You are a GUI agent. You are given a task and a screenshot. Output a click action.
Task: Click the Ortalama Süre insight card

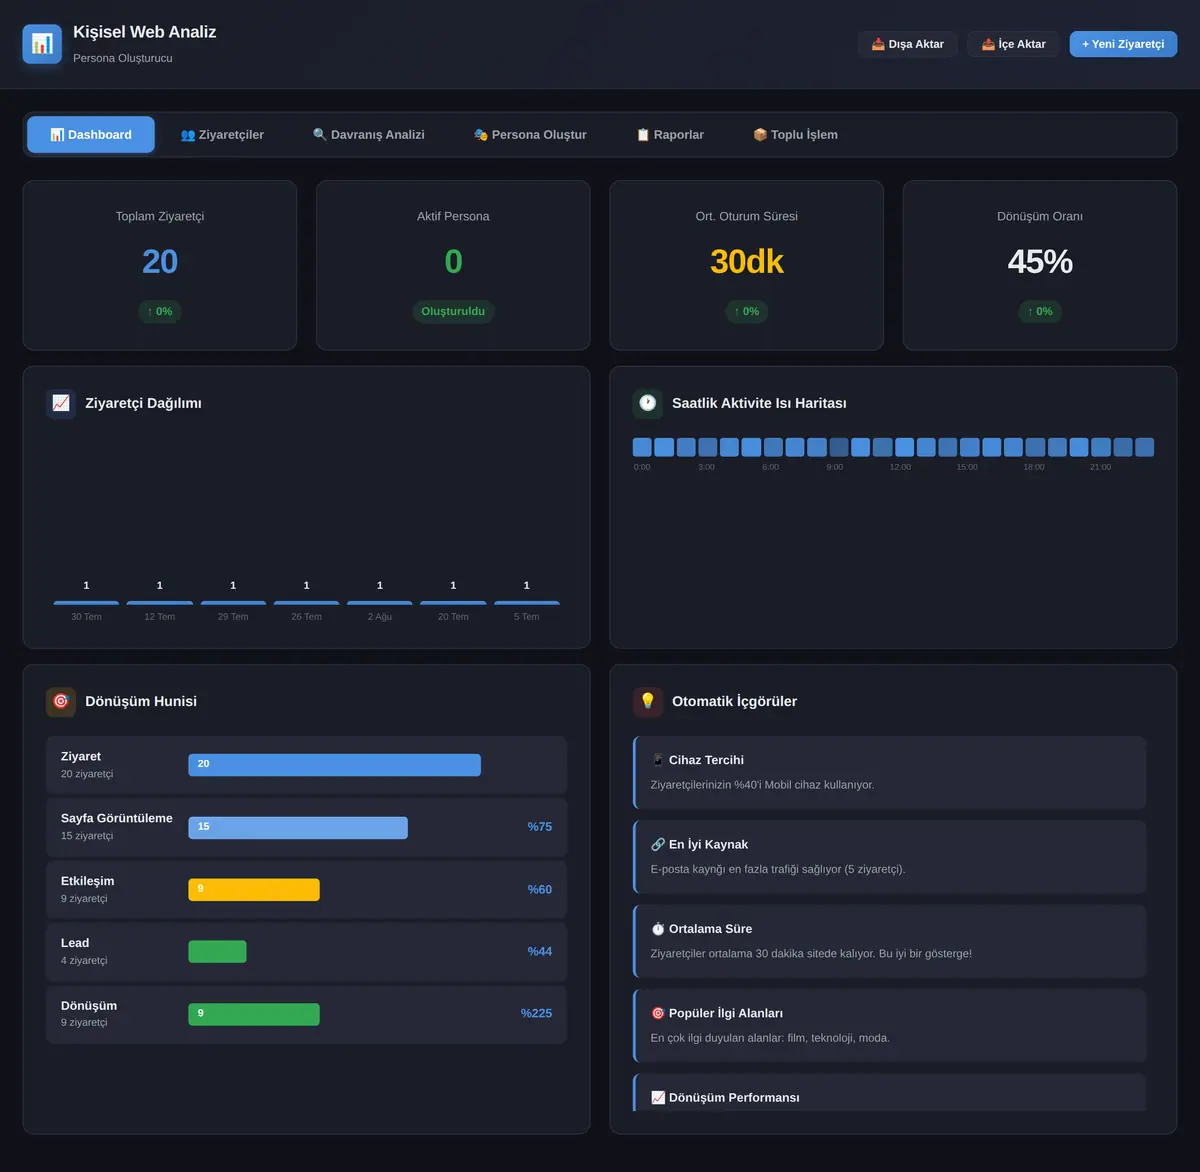(890, 942)
